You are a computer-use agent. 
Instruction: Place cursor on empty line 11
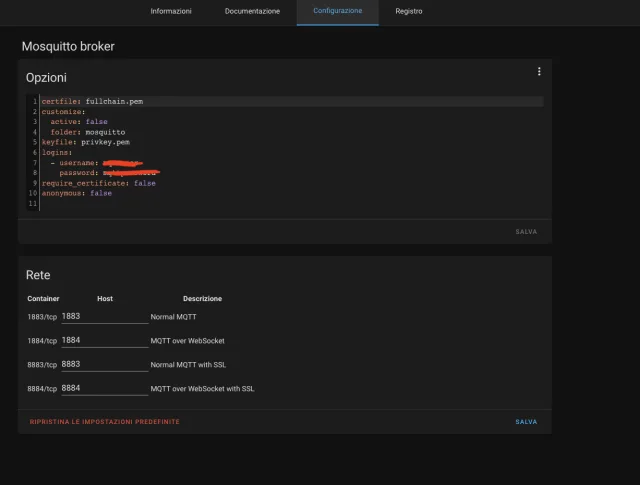coord(292,203)
